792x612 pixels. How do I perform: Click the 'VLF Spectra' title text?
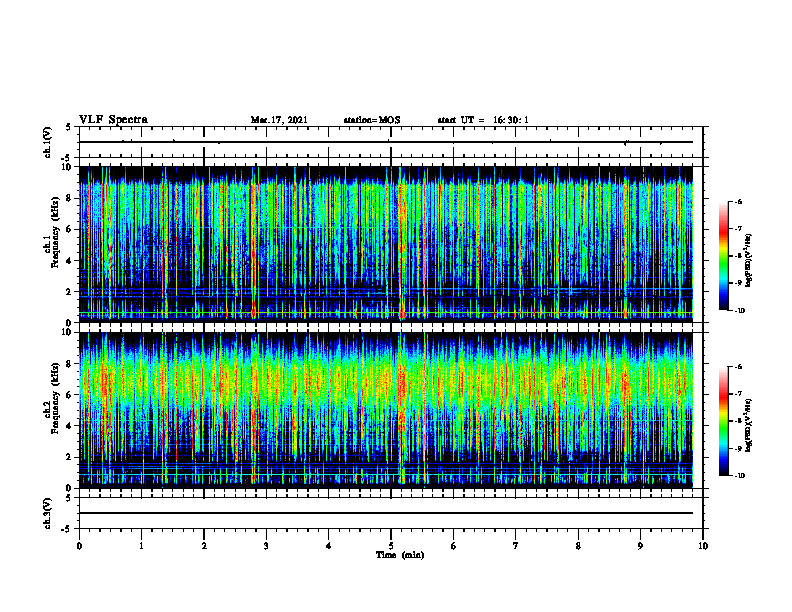(113, 119)
